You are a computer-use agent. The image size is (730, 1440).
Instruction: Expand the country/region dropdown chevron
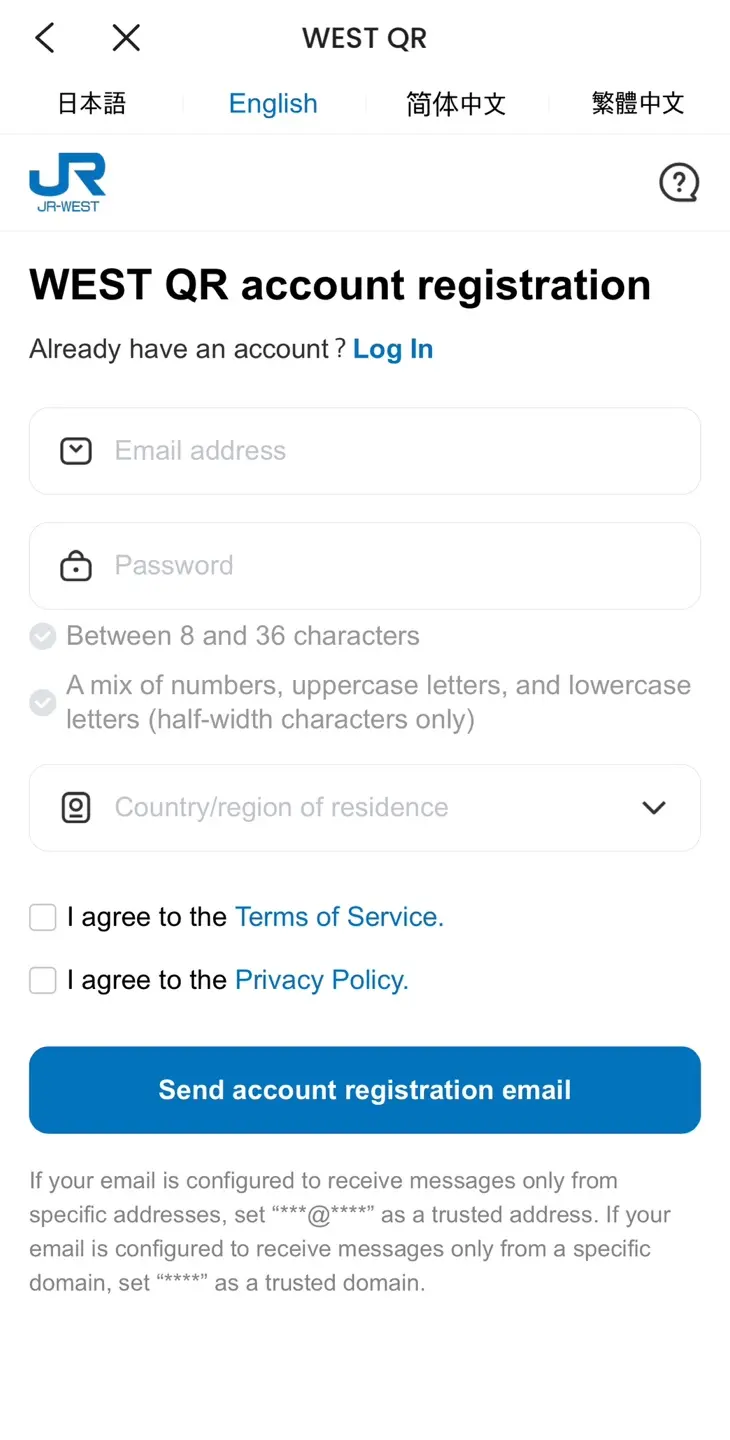click(x=654, y=808)
